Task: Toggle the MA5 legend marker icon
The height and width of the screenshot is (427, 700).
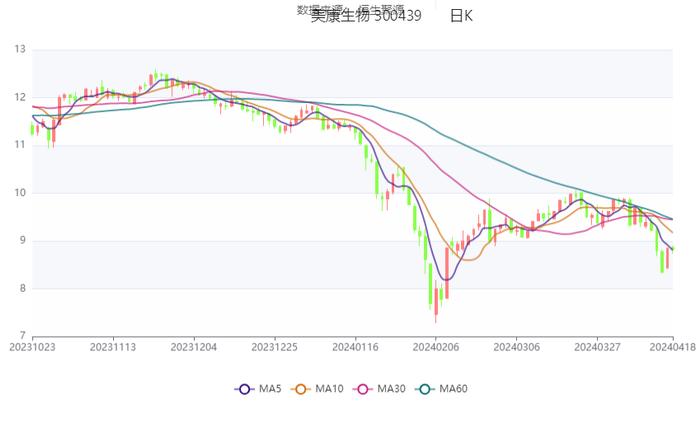Action: pos(243,389)
